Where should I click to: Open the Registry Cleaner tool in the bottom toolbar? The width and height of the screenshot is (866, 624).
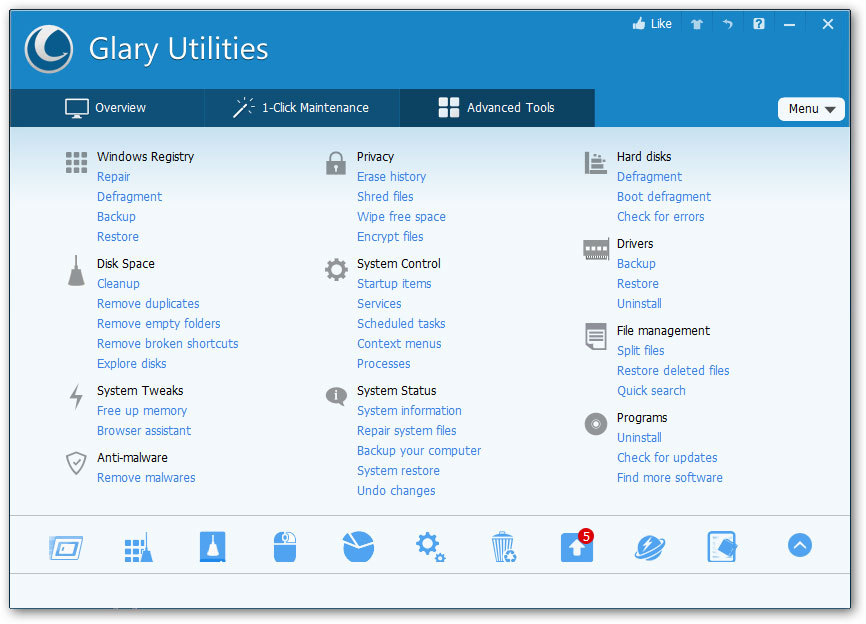coord(138,546)
